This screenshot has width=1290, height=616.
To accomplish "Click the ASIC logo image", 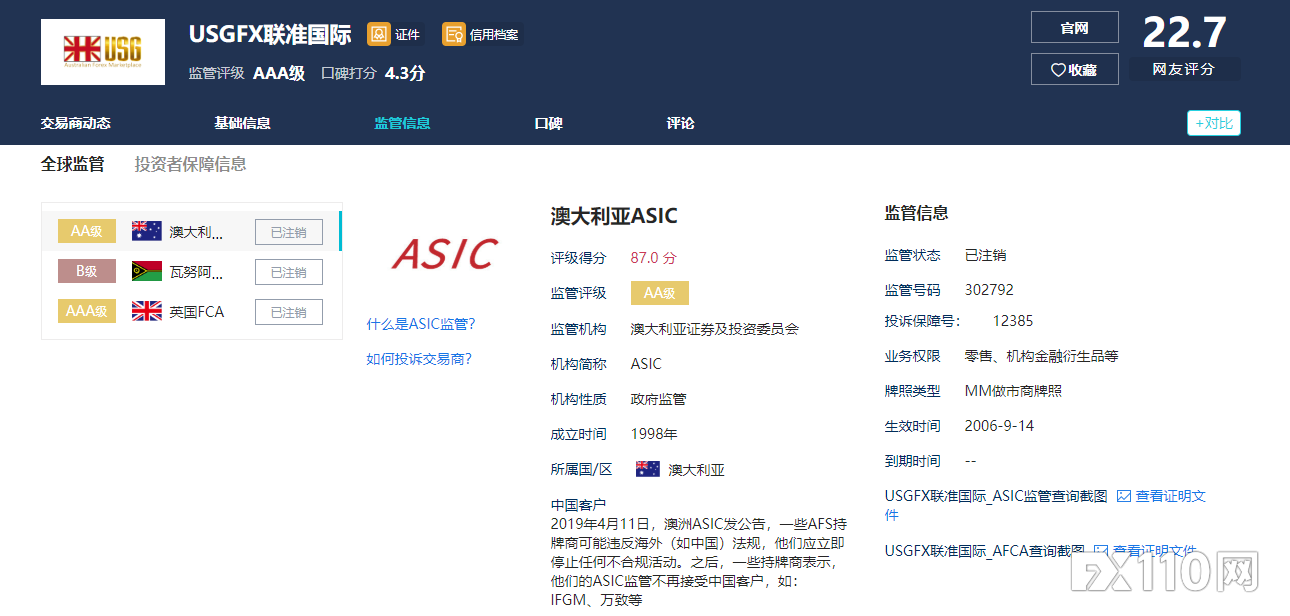I will click(x=445, y=254).
